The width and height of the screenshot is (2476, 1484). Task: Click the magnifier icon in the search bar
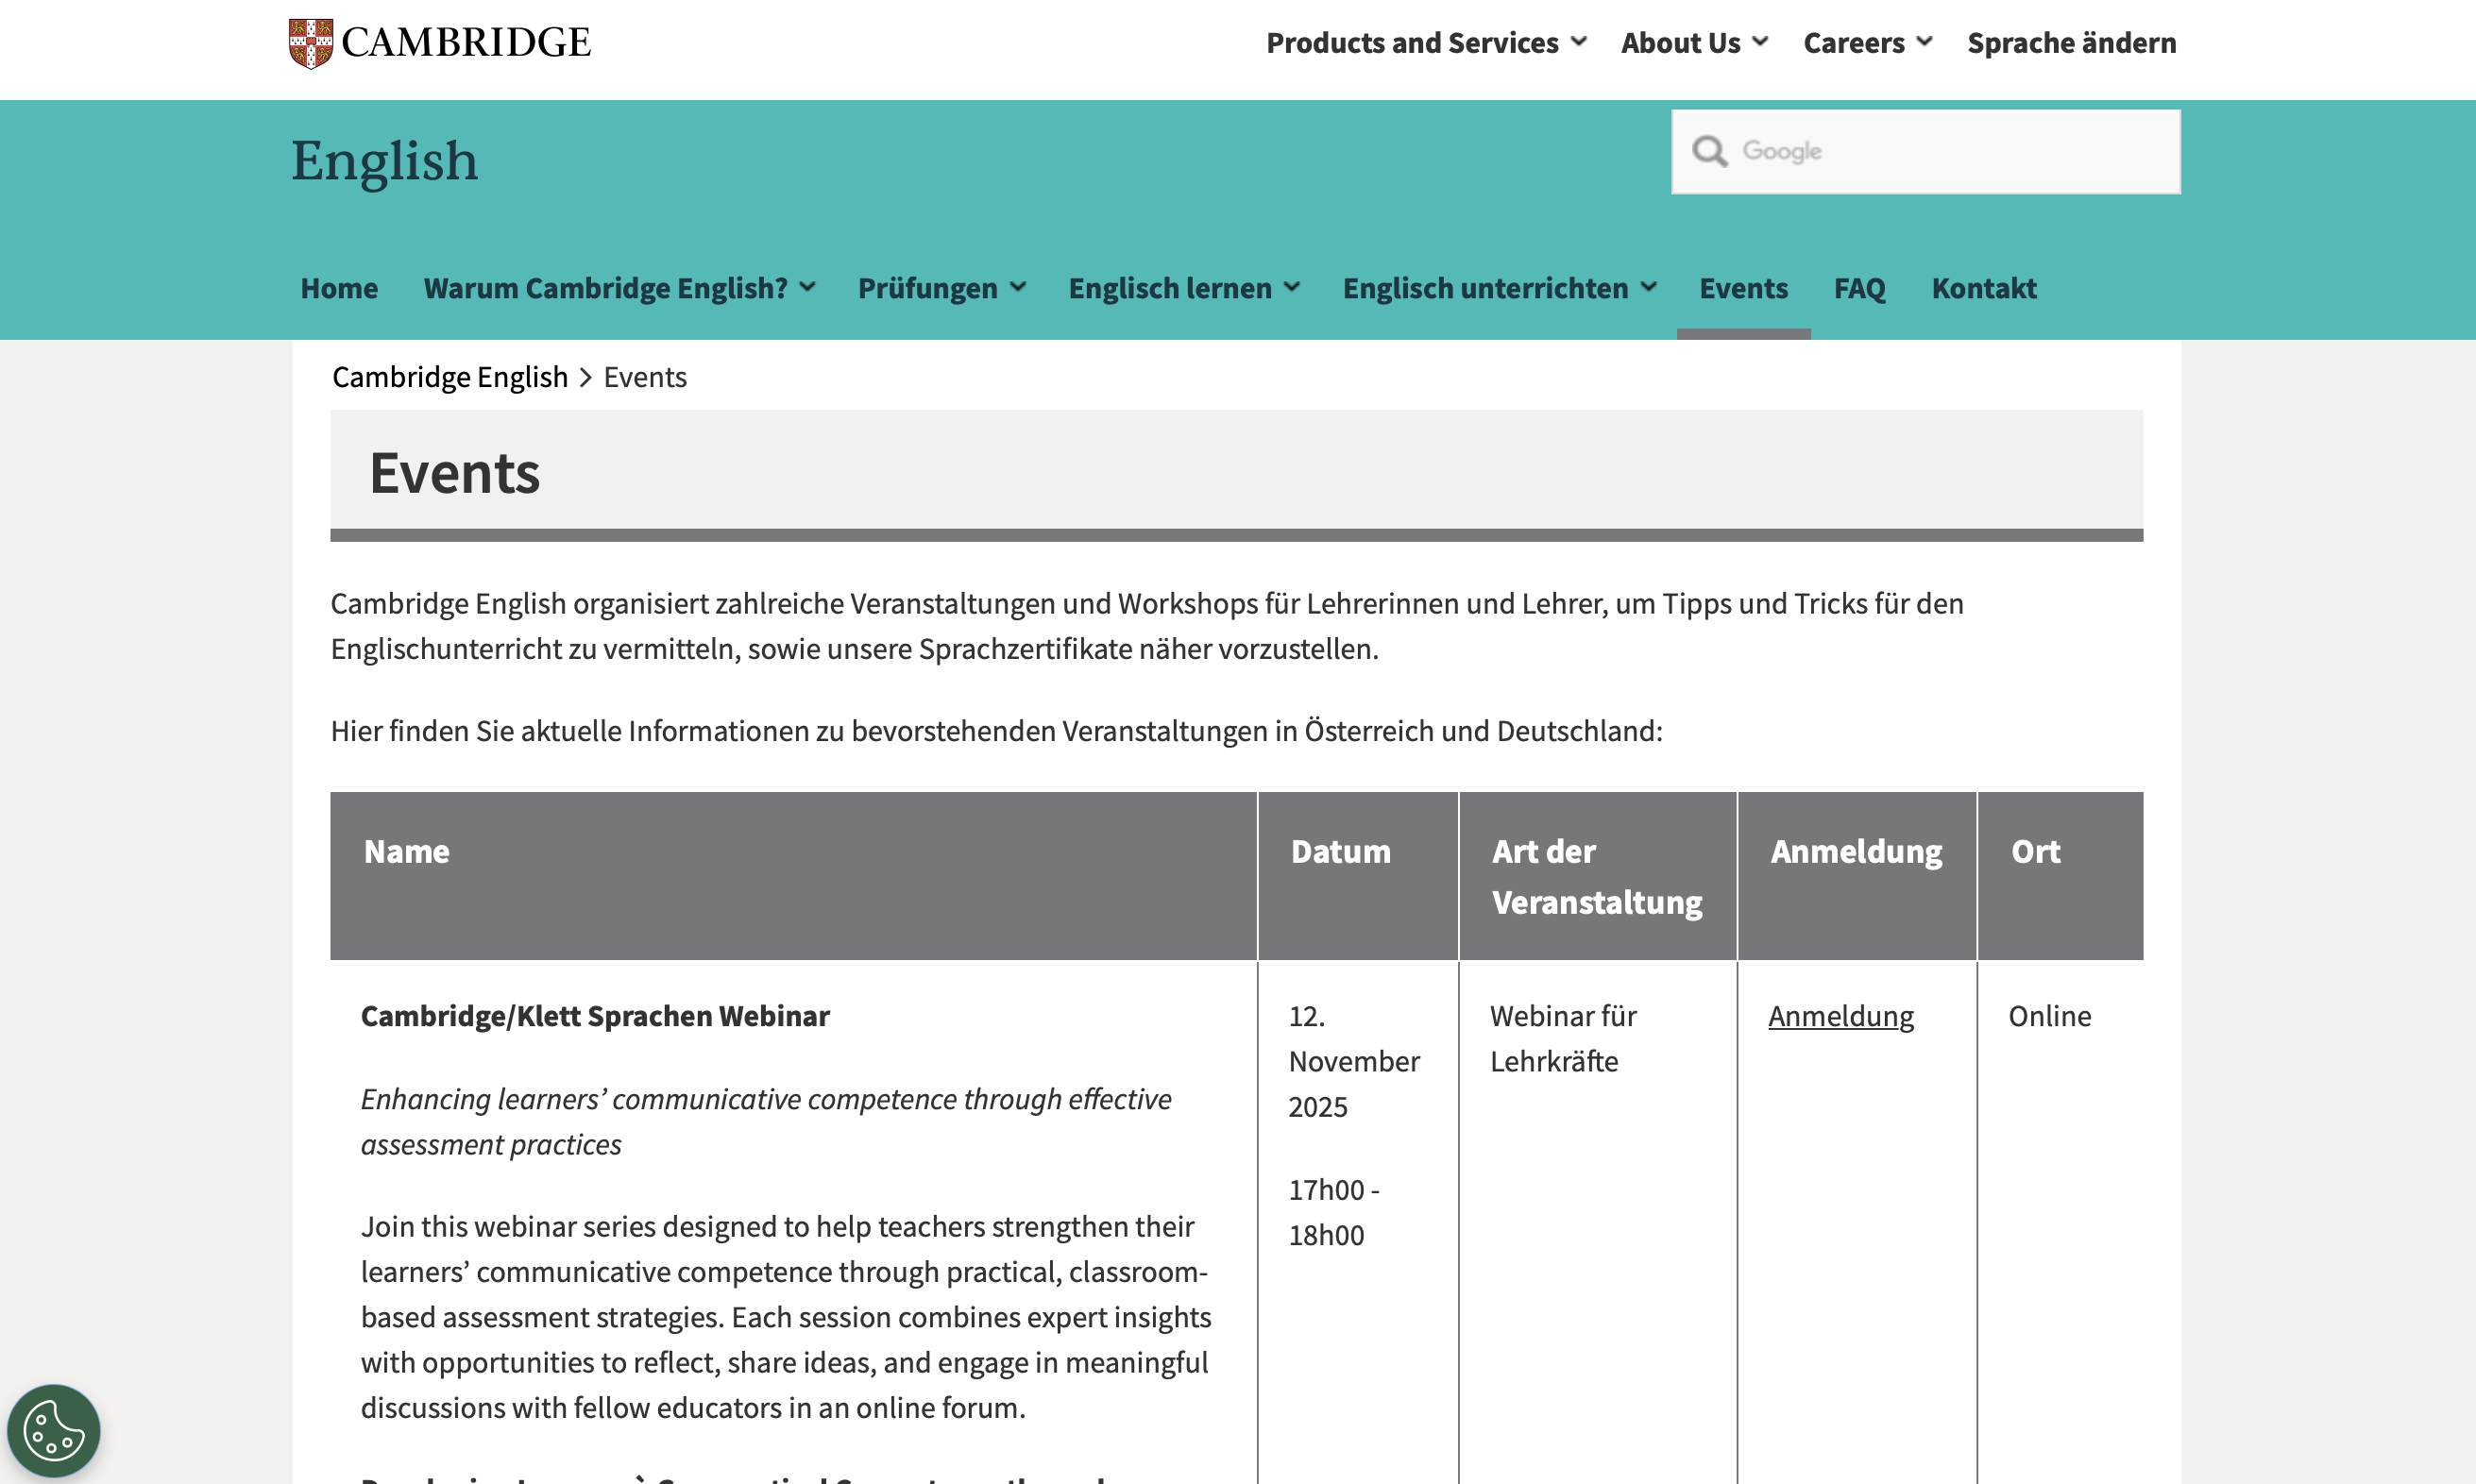click(x=1710, y=150)
